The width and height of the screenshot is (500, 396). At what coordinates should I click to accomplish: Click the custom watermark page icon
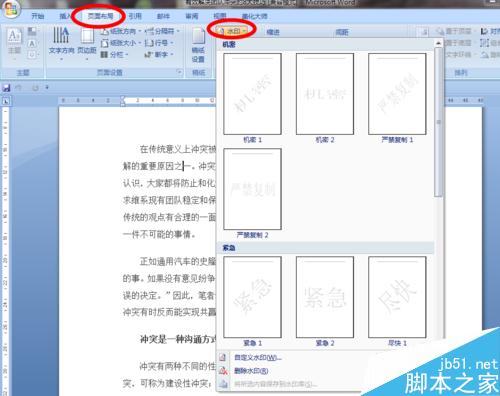pos(223,358)
